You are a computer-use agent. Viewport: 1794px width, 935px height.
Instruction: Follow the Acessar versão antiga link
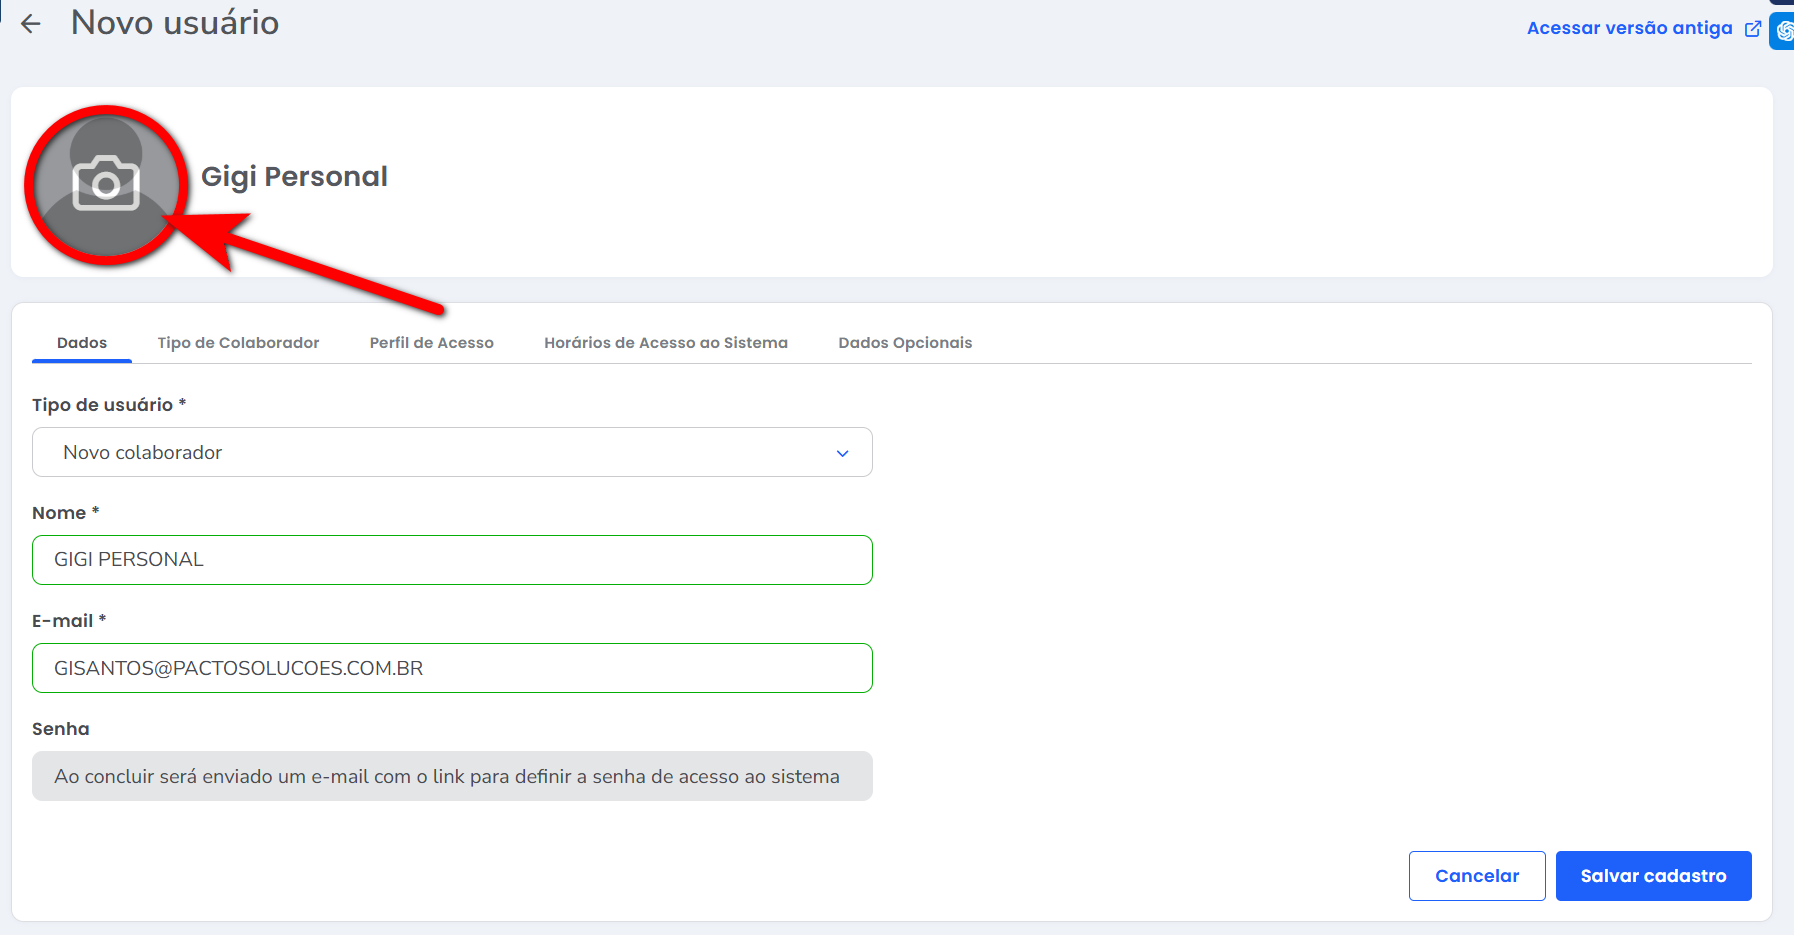coord(1629,28)
